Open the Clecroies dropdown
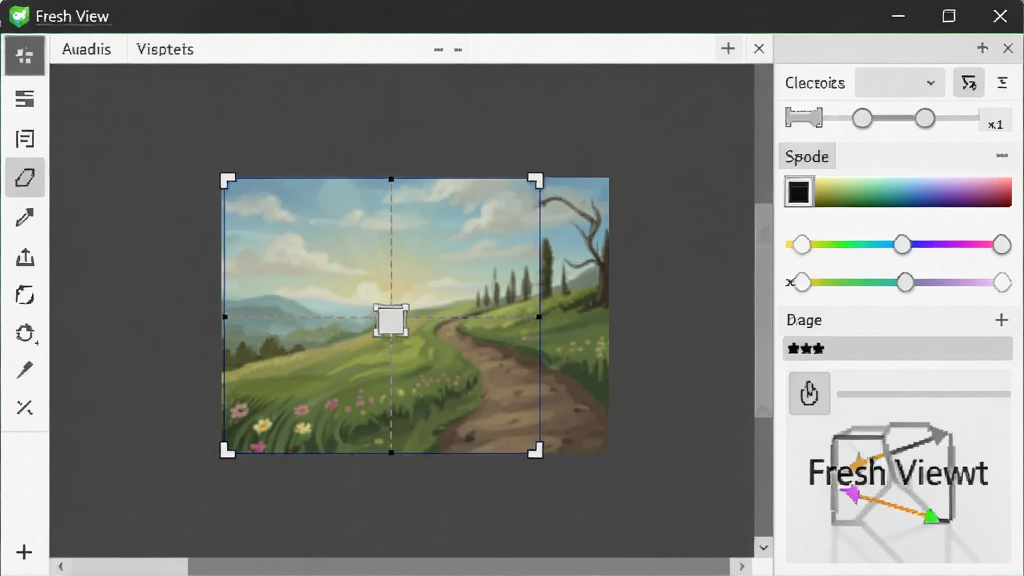 tap(899, 83)
